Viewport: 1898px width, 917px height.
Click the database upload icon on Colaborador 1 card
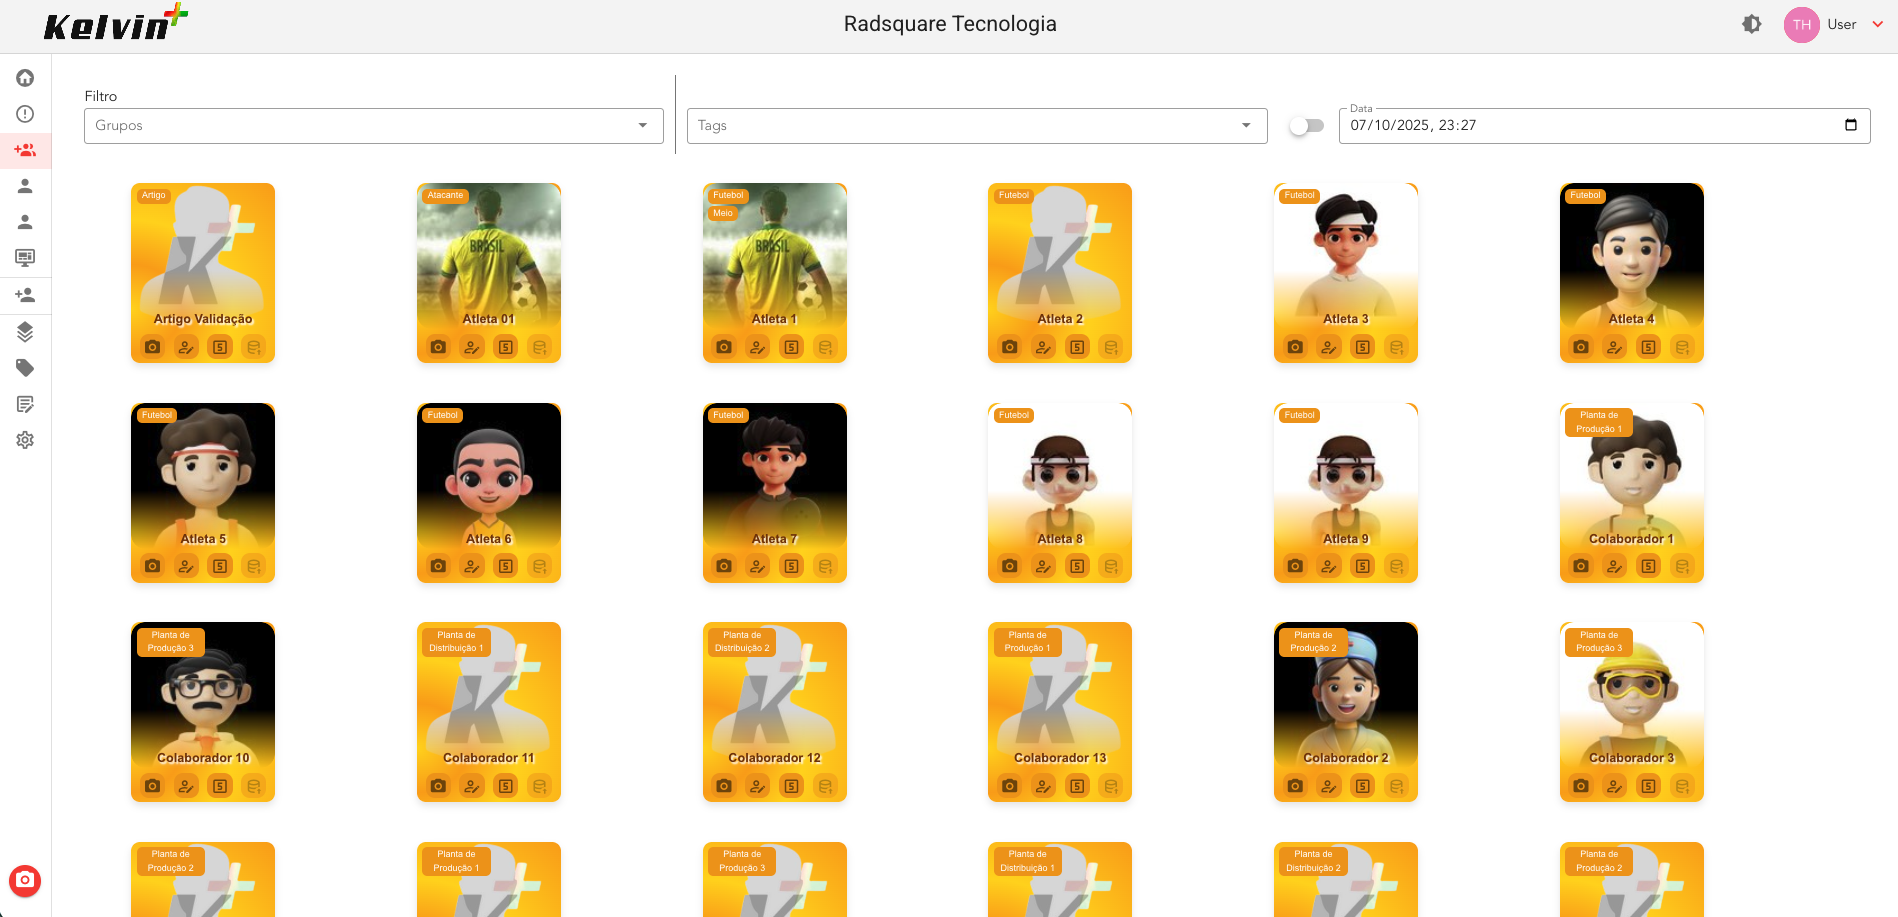(x=1683, y=567)
